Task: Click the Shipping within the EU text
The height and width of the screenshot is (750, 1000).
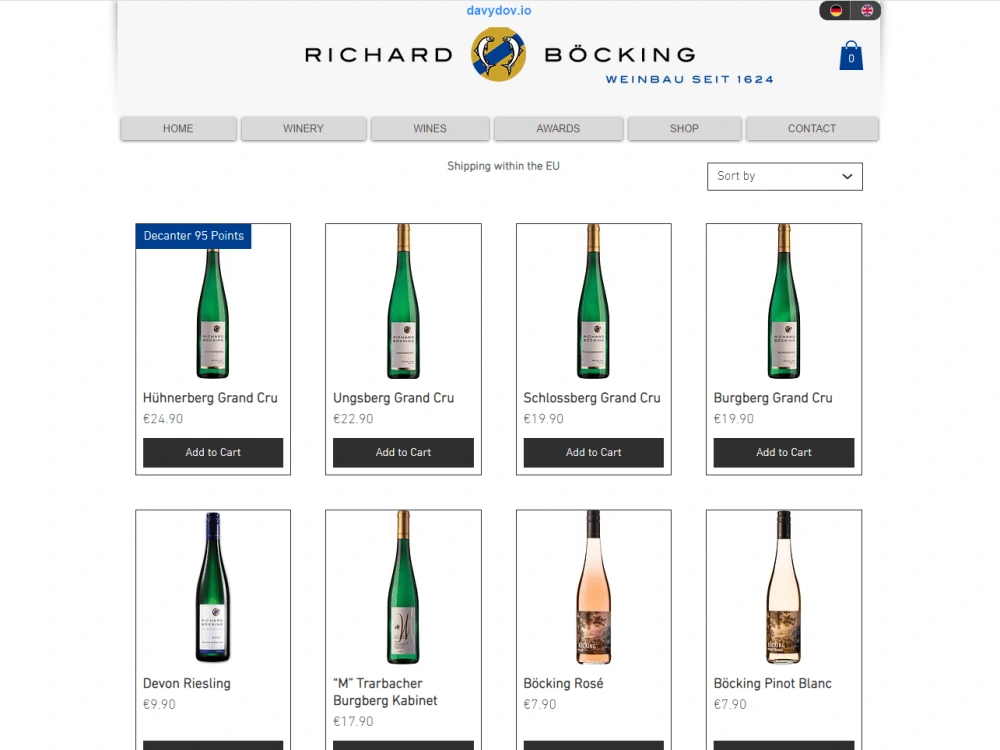Action: click(503, 166)
